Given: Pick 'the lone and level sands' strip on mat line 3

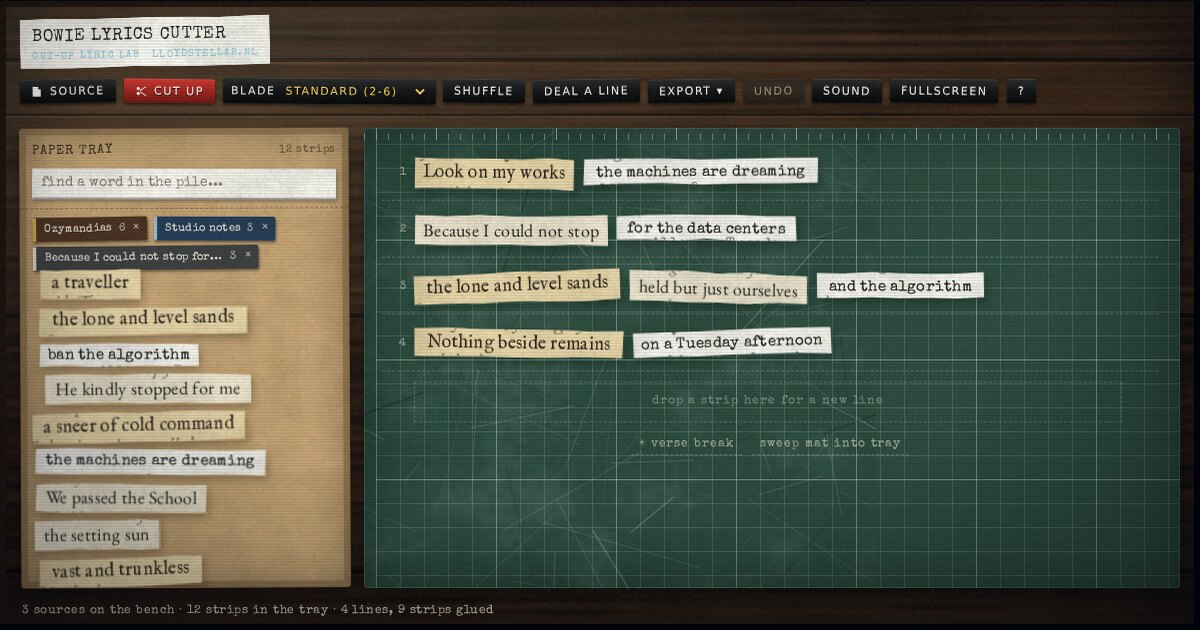Looking at the screenshot, I should (517, 286).
